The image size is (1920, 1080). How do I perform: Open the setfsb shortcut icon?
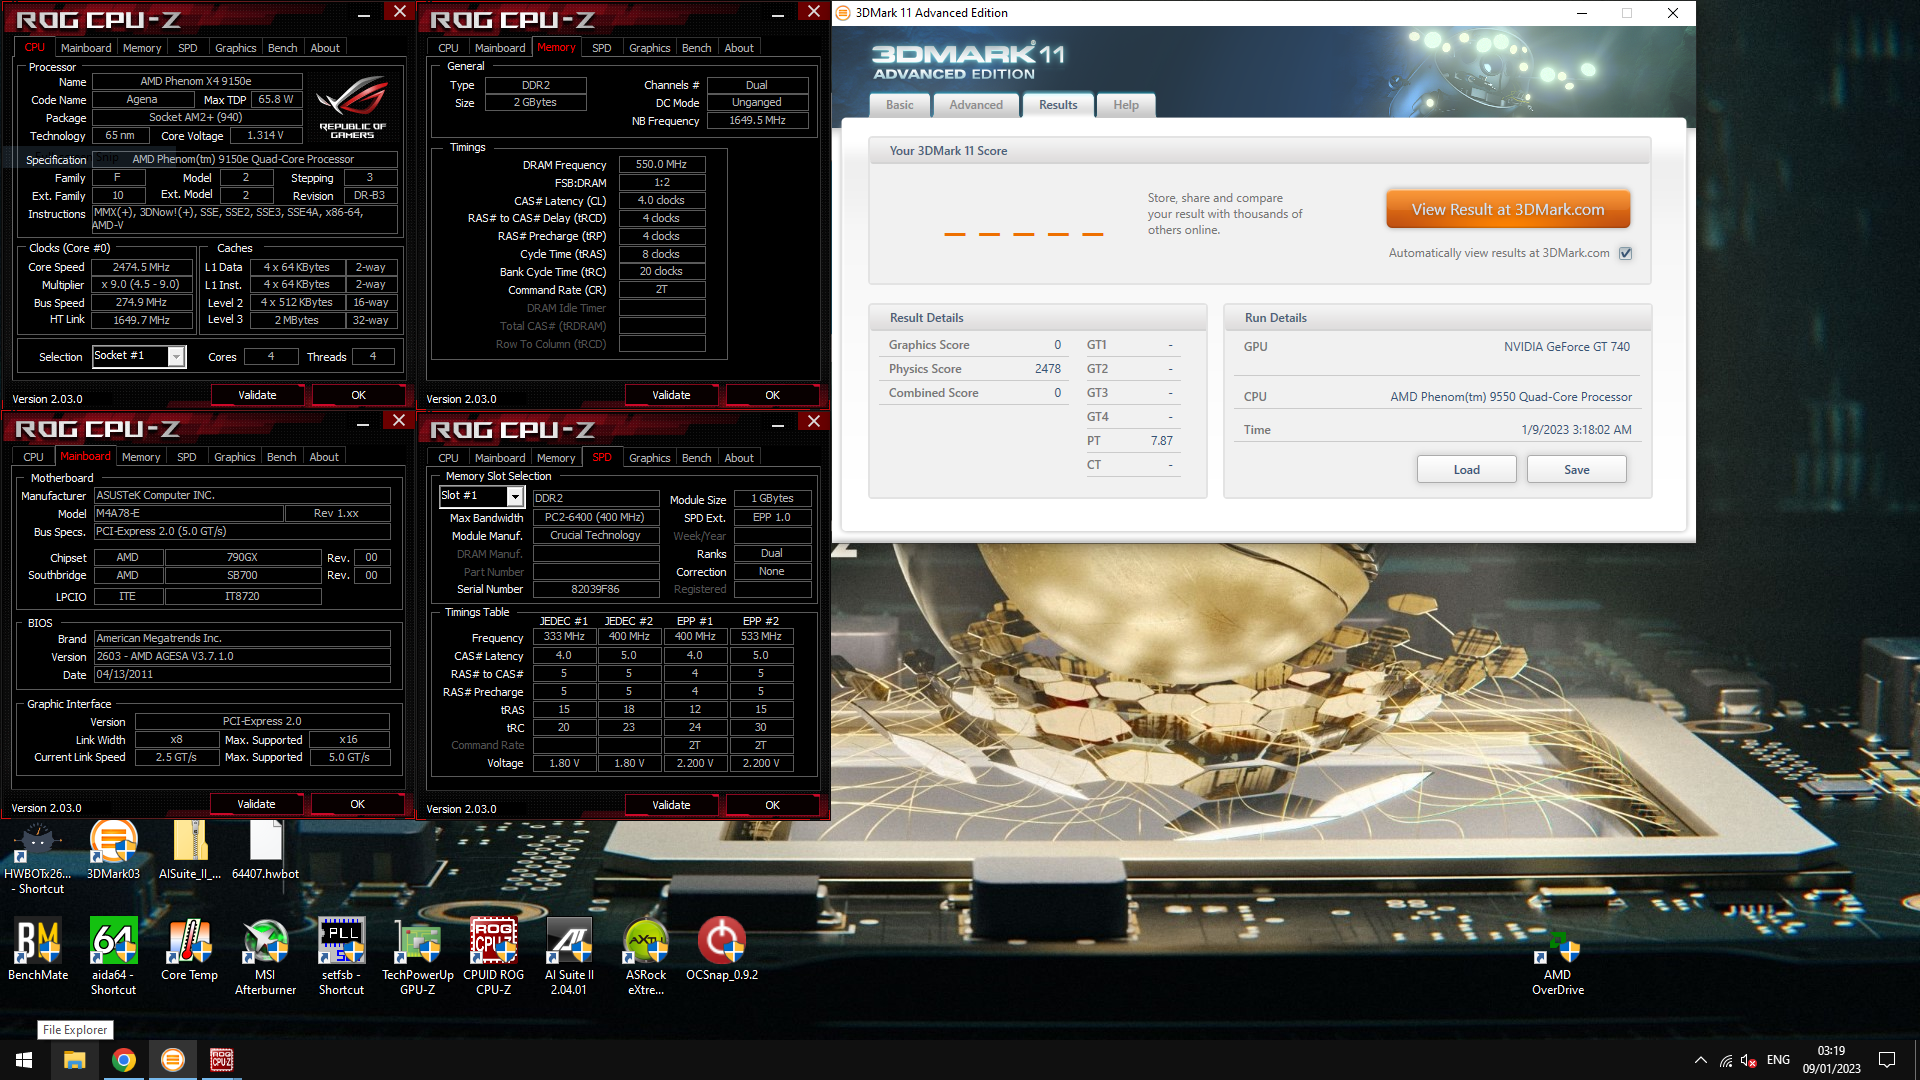coord(341,957)
